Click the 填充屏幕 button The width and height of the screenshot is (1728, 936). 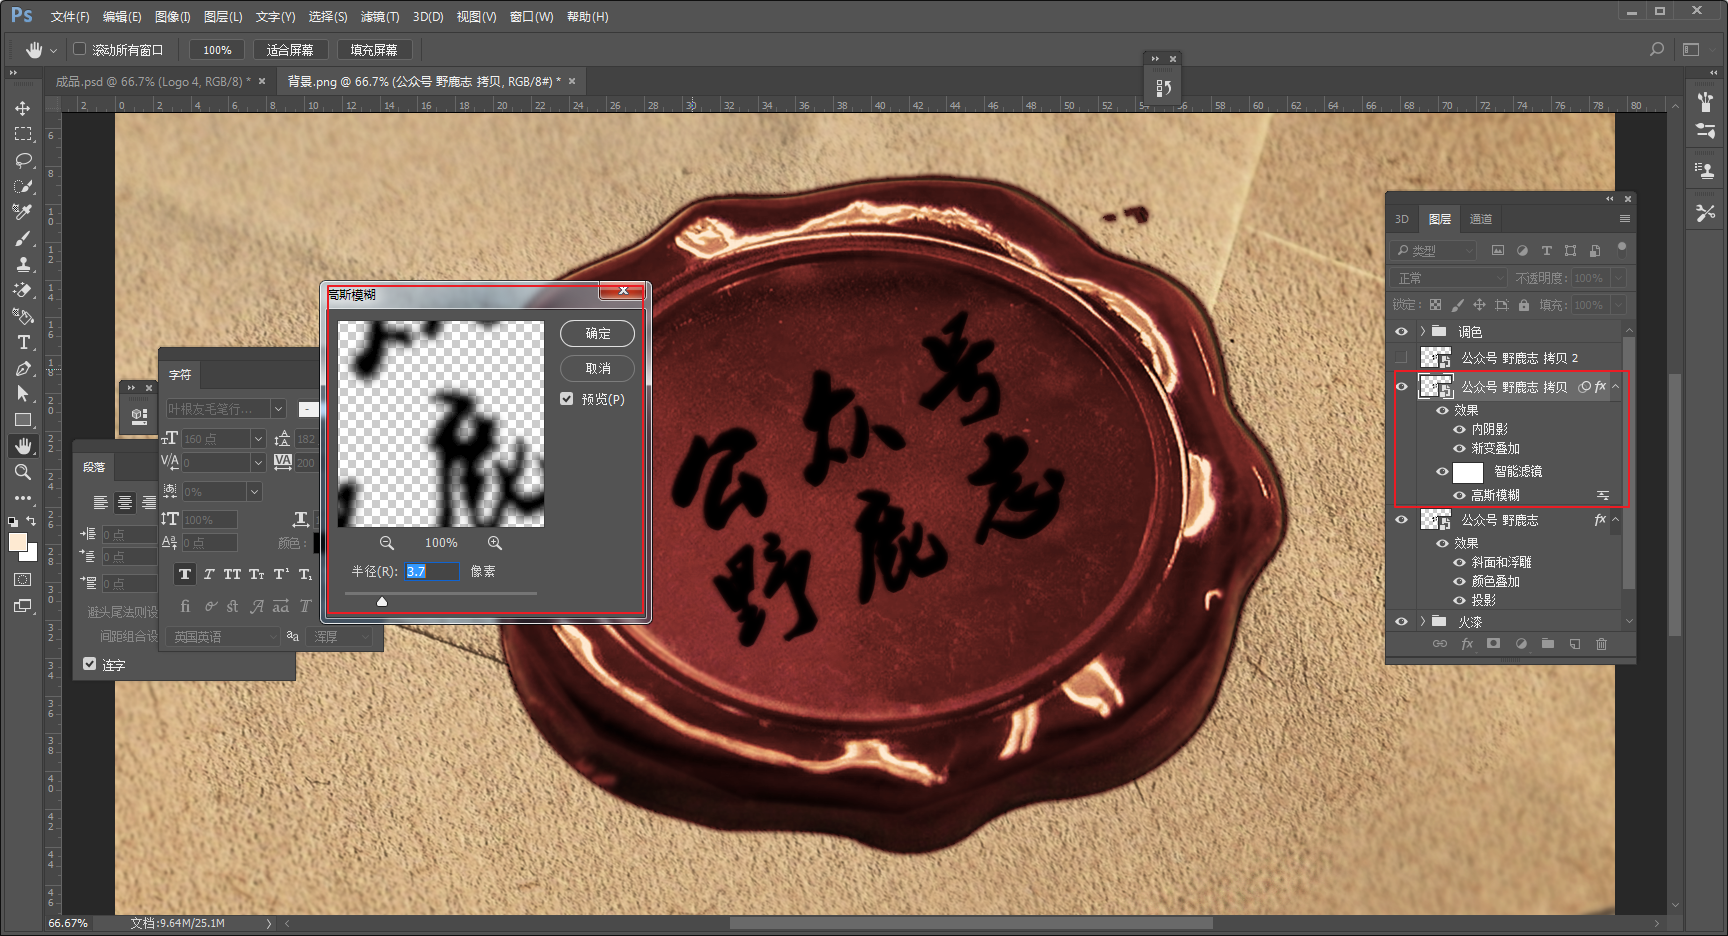(x=374, y=49)
